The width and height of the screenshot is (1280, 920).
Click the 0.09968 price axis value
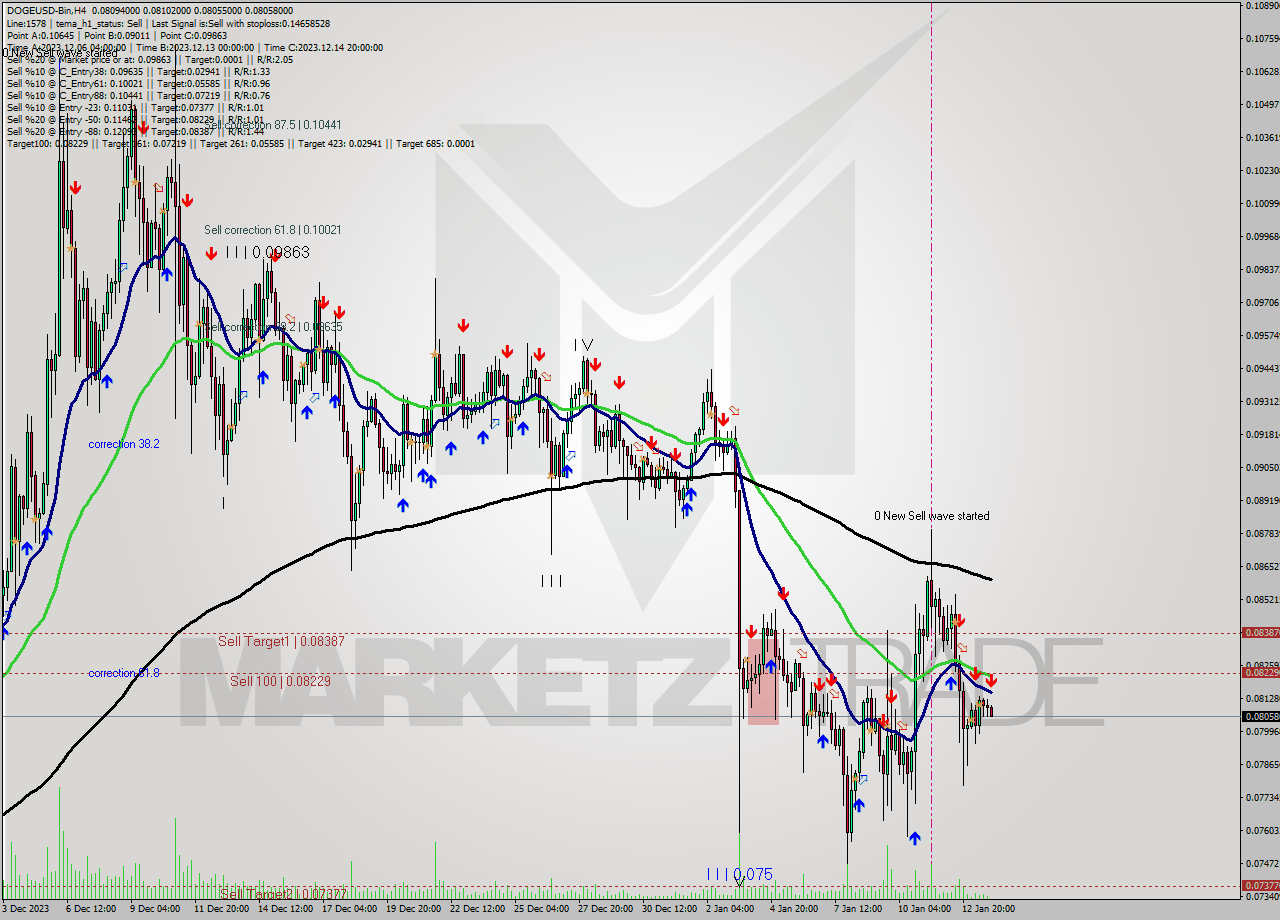(x=1261, y=236)
